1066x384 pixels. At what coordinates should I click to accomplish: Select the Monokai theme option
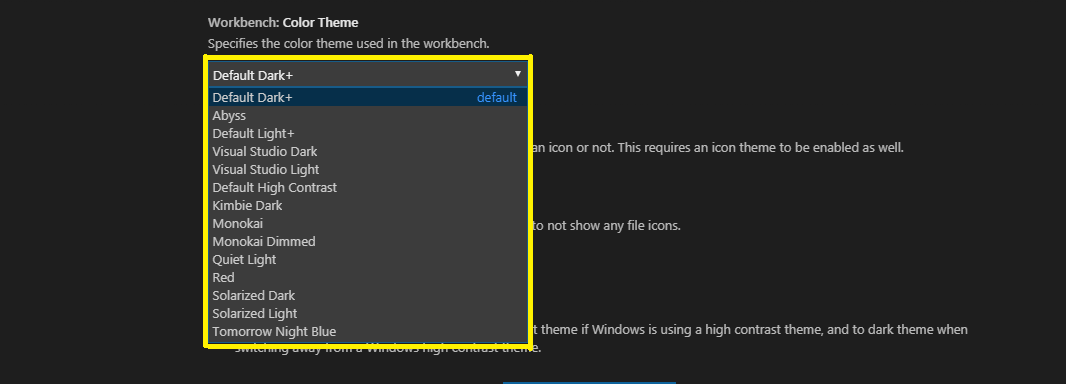(x=367, y=224)
